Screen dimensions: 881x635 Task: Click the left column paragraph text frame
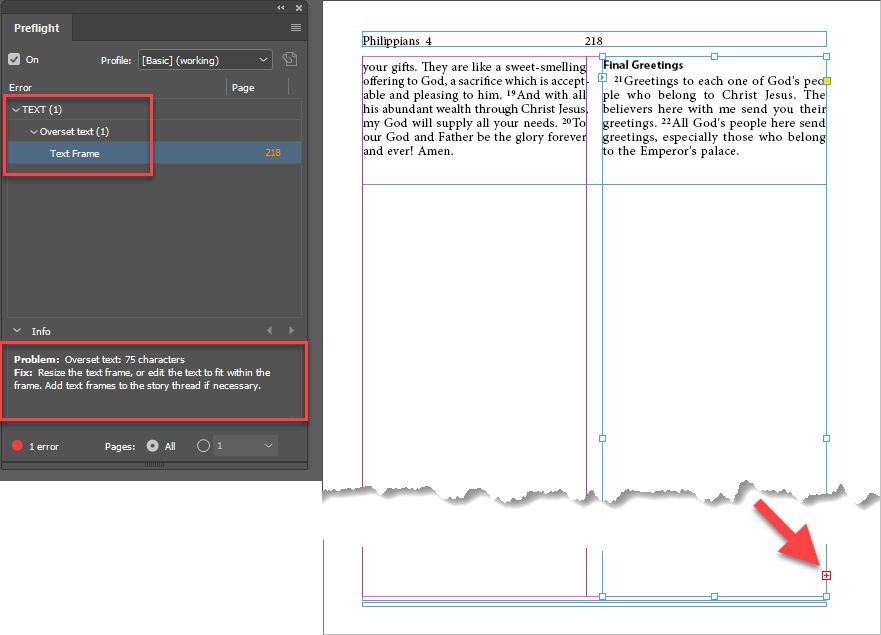coord(475,109)
